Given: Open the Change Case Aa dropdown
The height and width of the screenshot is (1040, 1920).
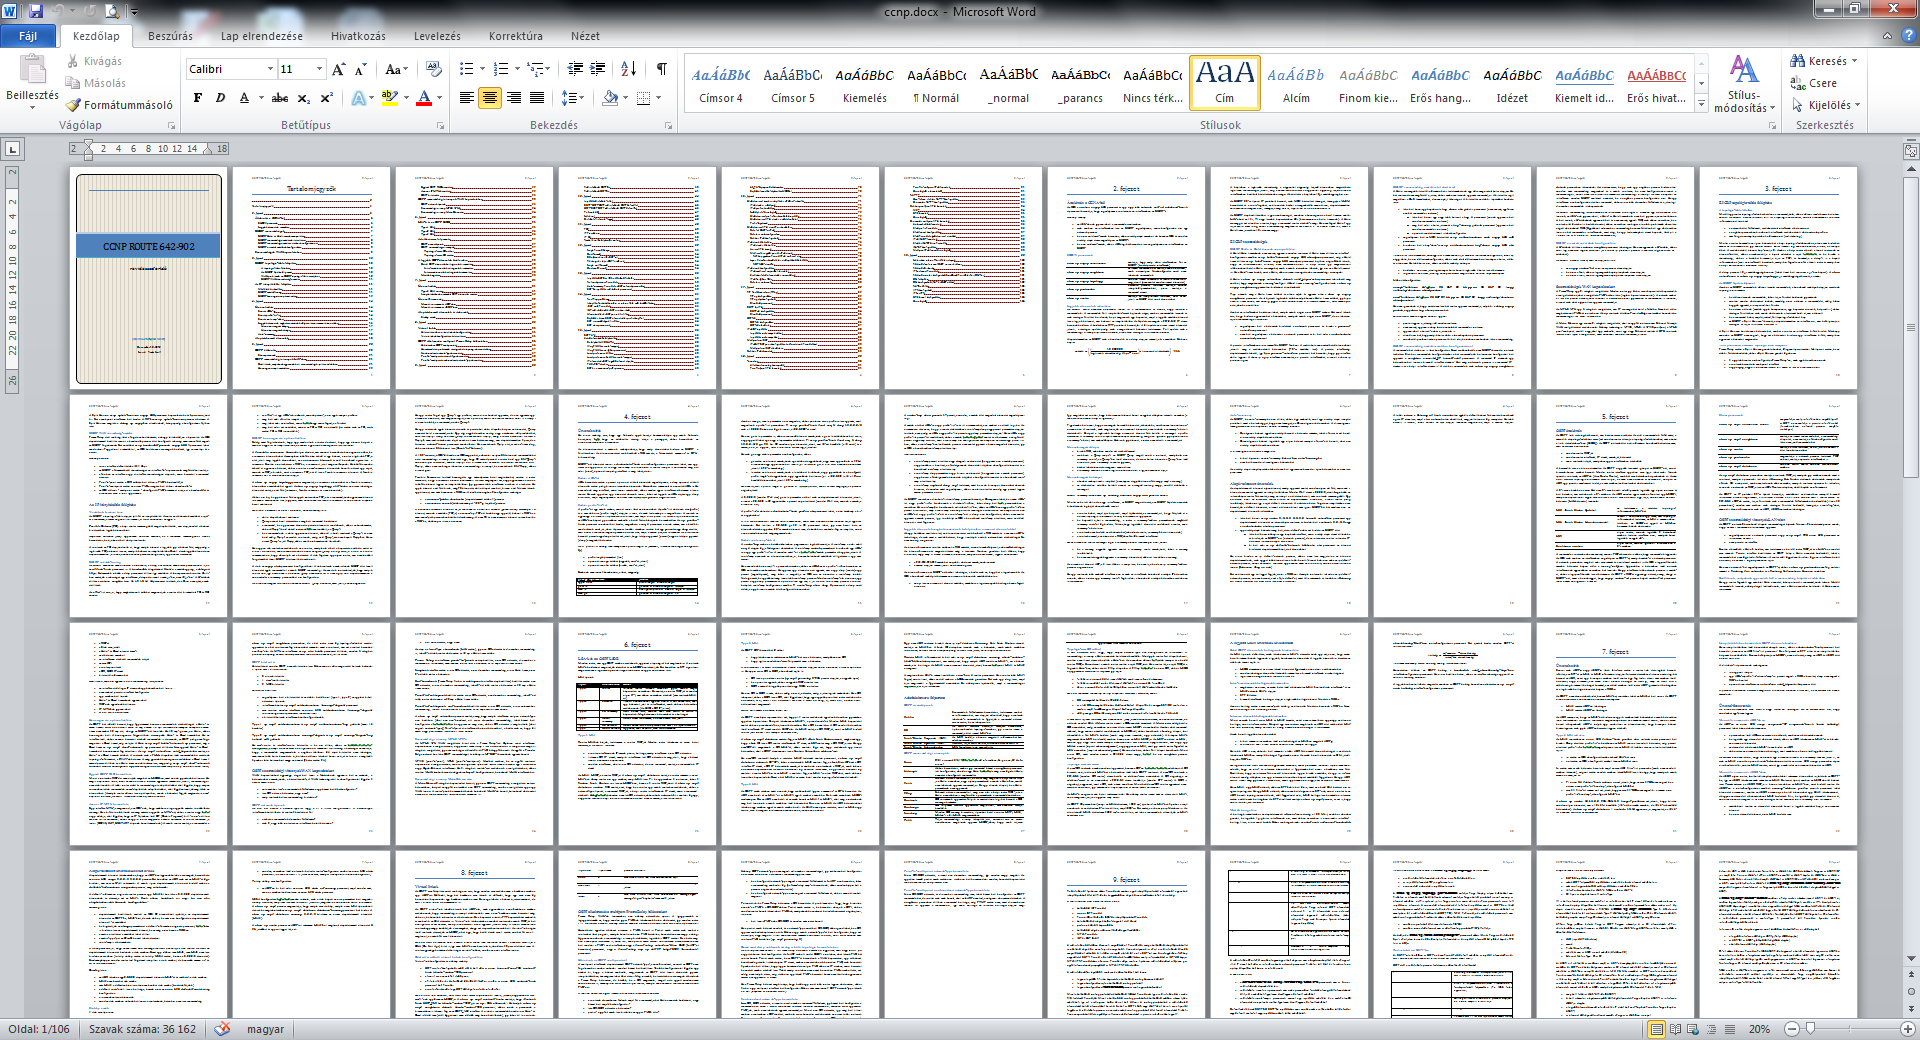Looking at the screenshot, I should point(396,69).
